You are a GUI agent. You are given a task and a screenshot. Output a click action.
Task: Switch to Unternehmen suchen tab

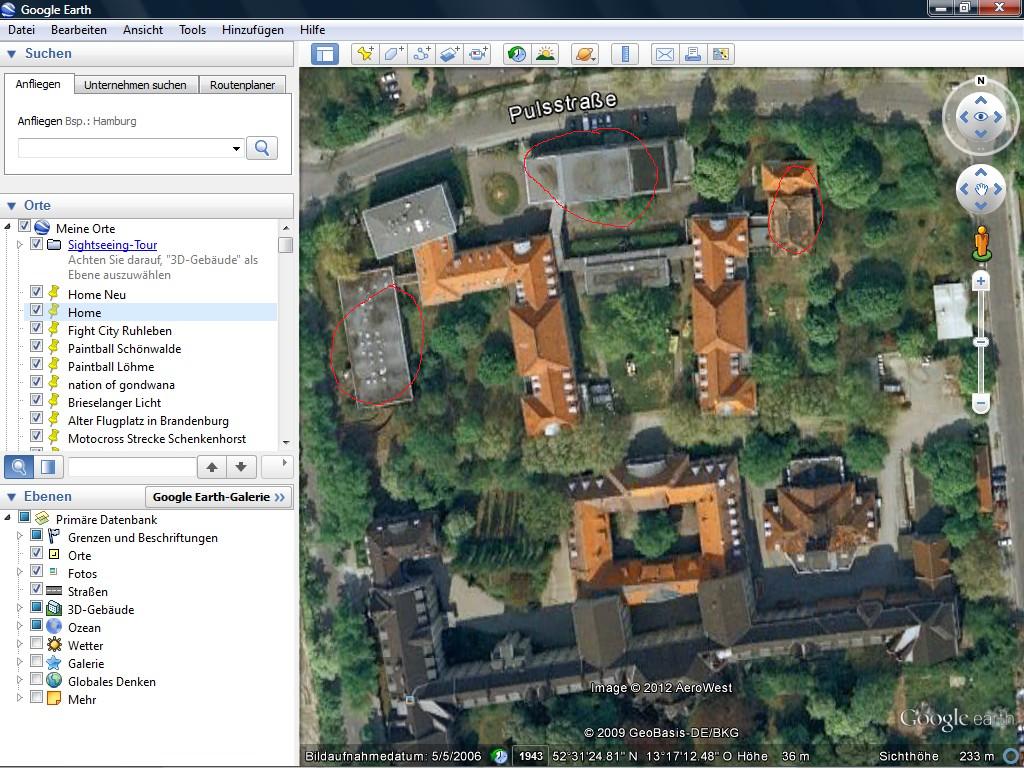135,85
